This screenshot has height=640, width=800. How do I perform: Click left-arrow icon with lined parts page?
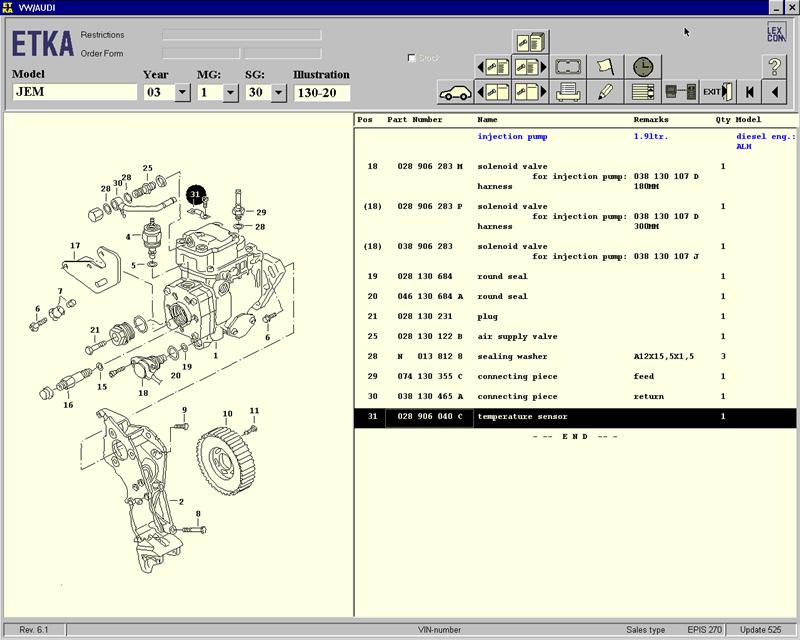pyautogui.click(x=493, y=67)
